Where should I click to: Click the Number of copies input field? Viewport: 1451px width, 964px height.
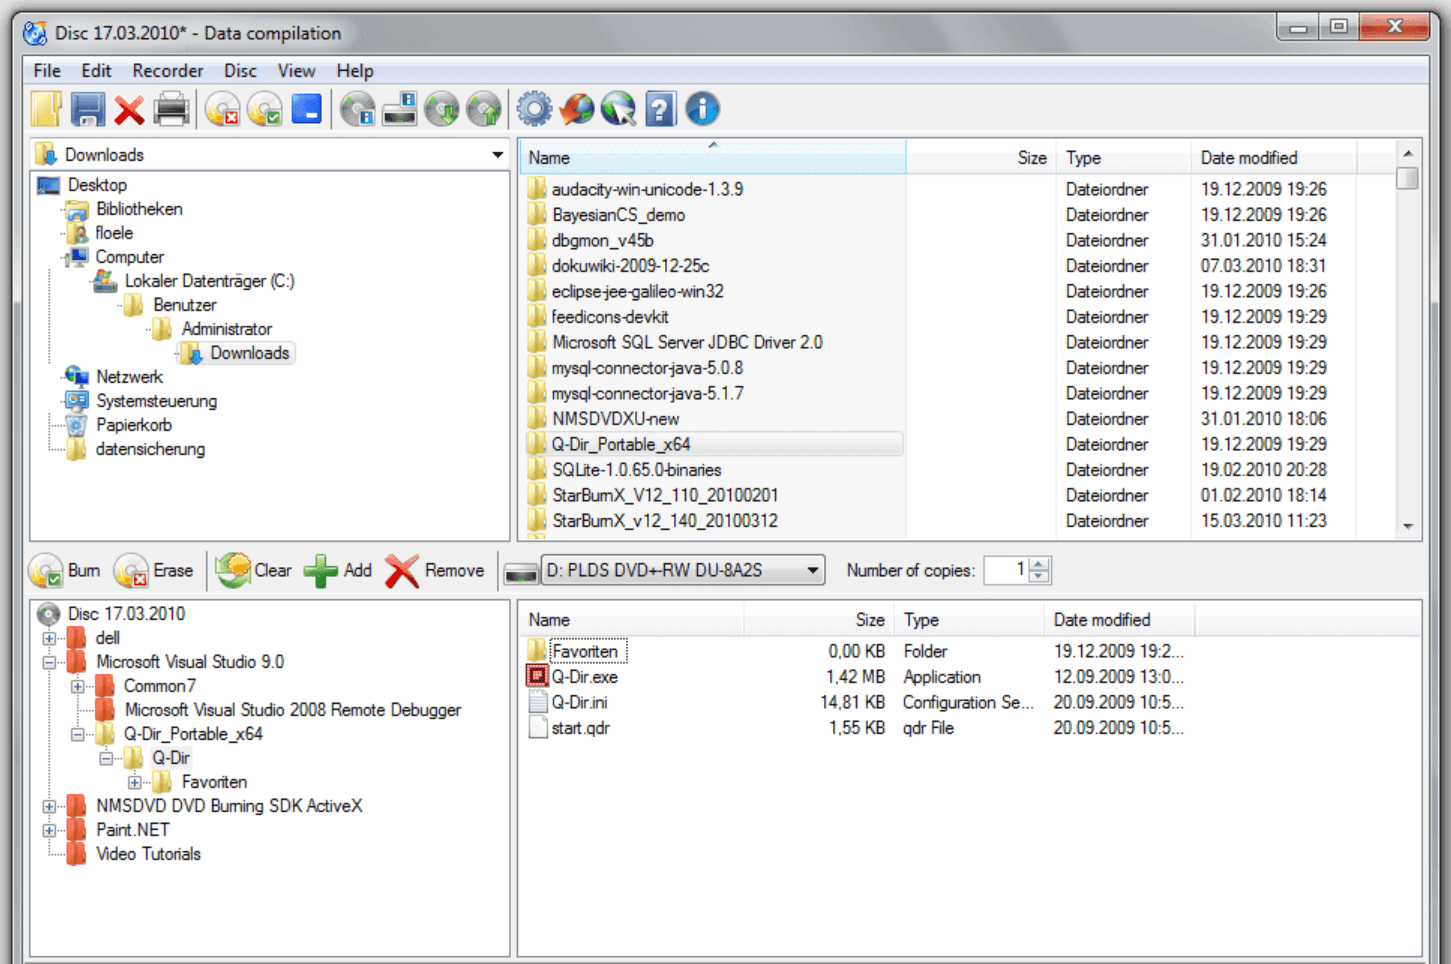(1007, 570)
